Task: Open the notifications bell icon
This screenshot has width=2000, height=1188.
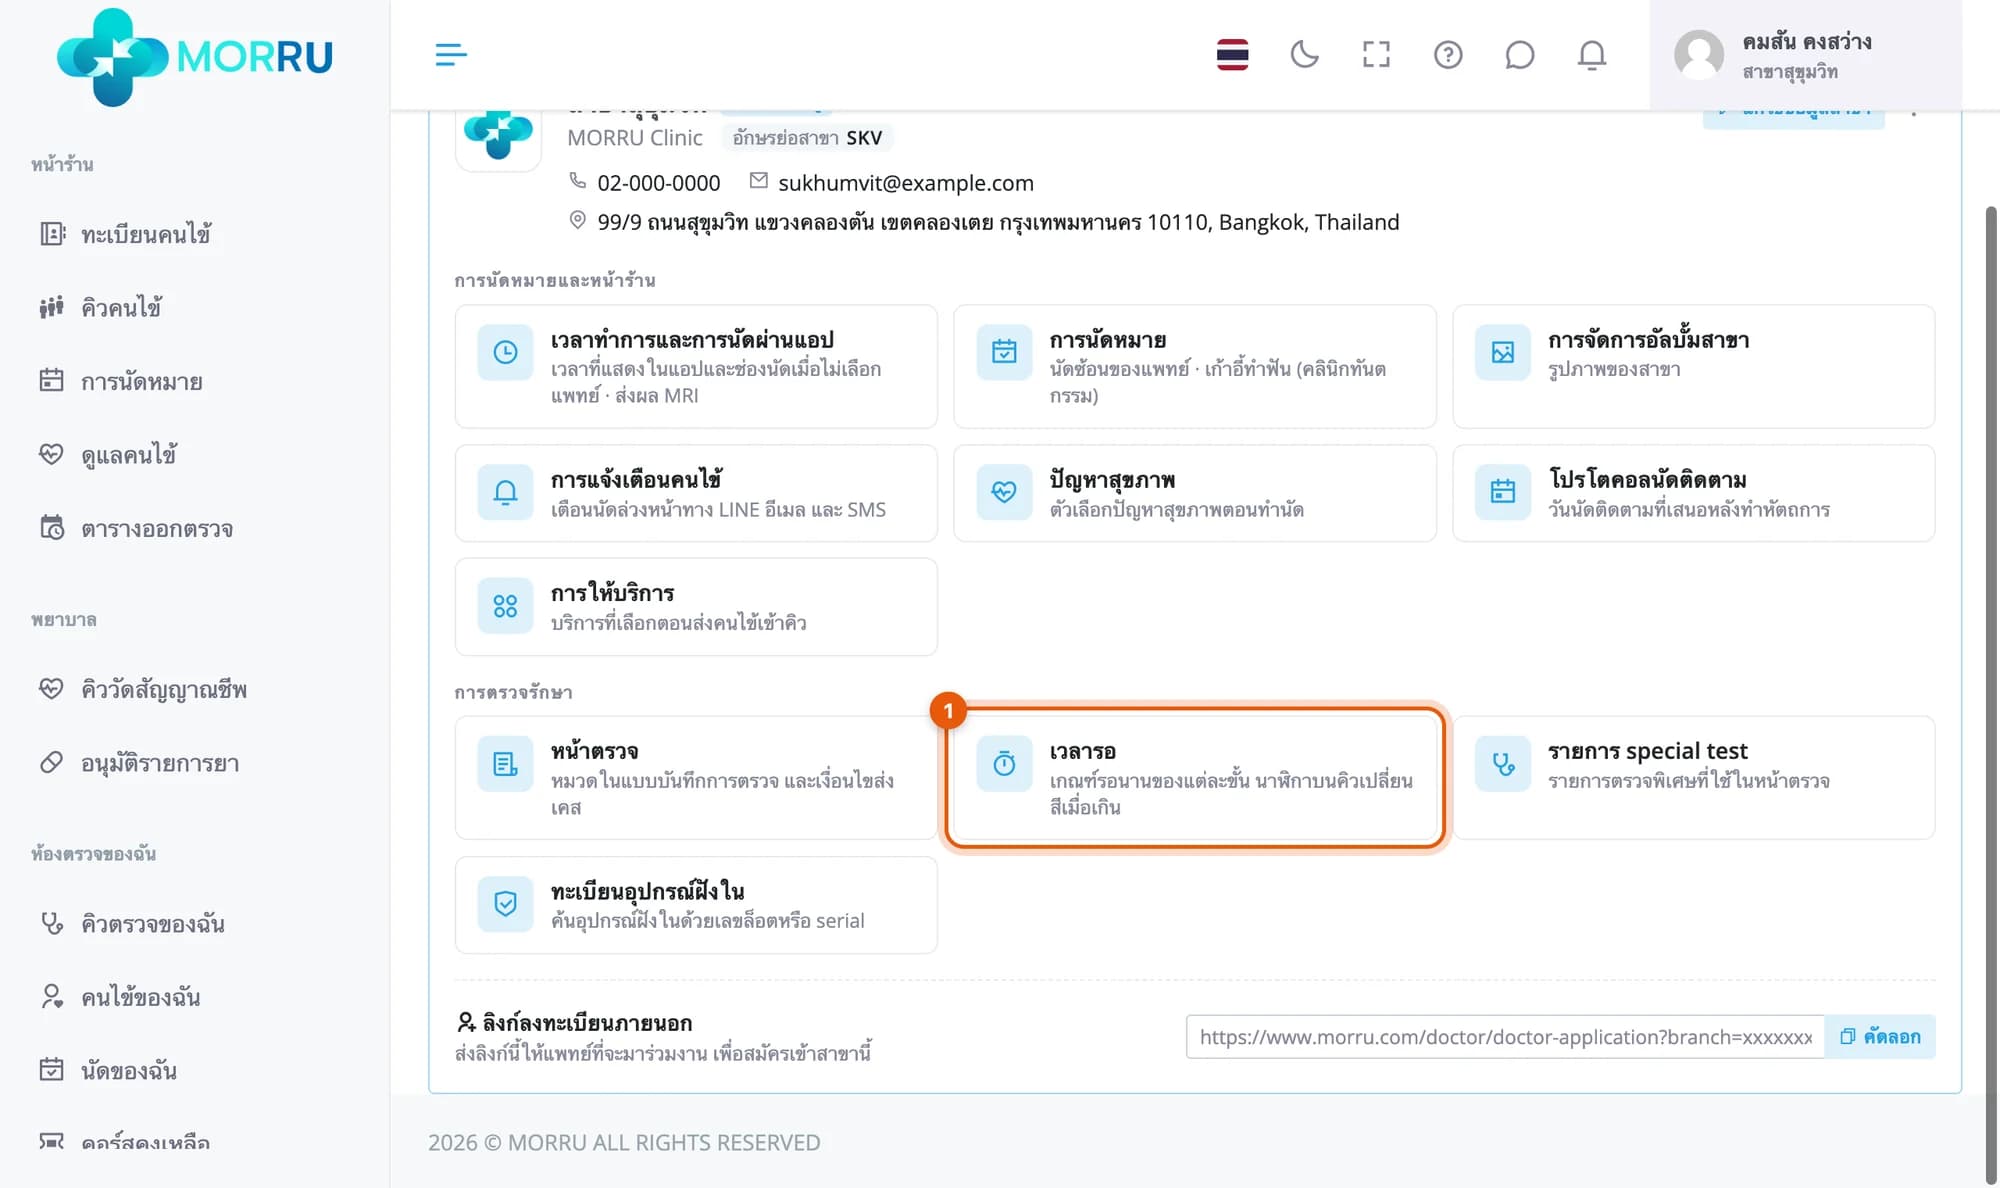Action: 1592,55
